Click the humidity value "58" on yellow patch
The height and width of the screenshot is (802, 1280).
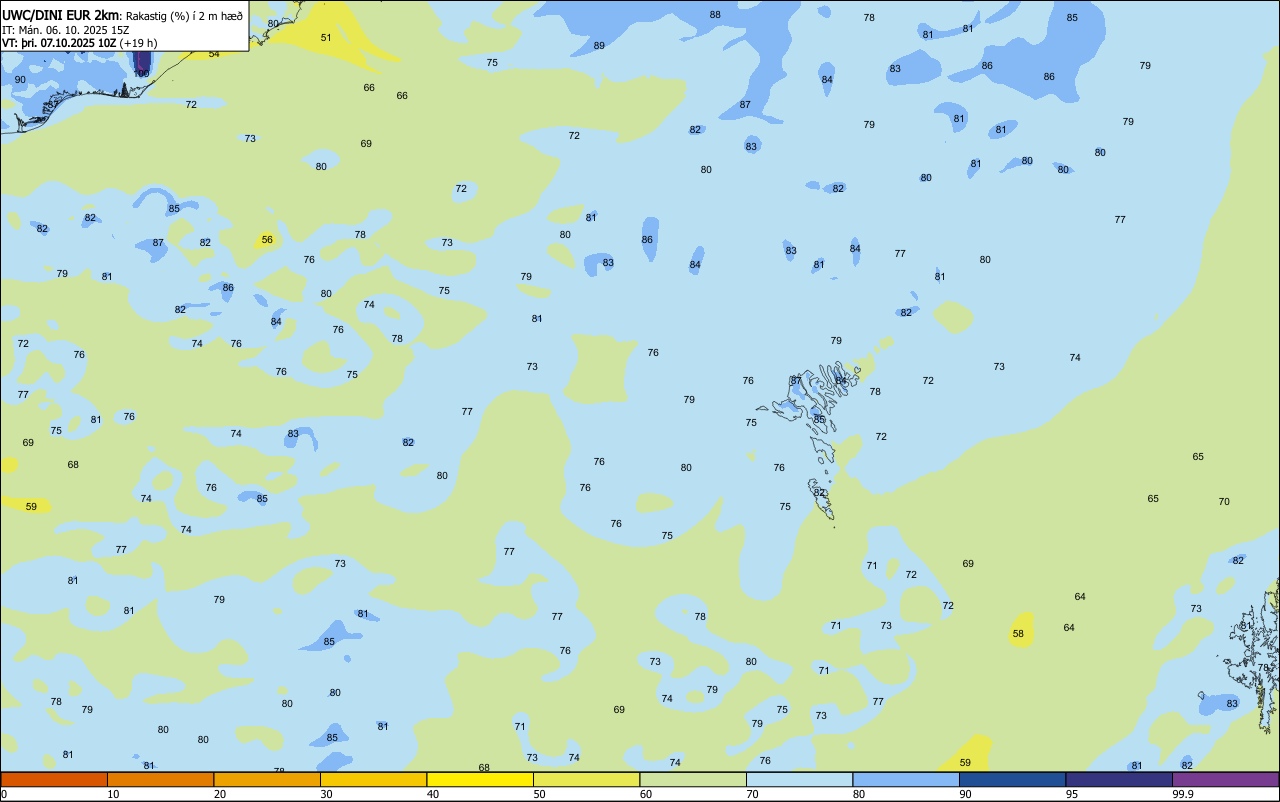[1019, 634]
